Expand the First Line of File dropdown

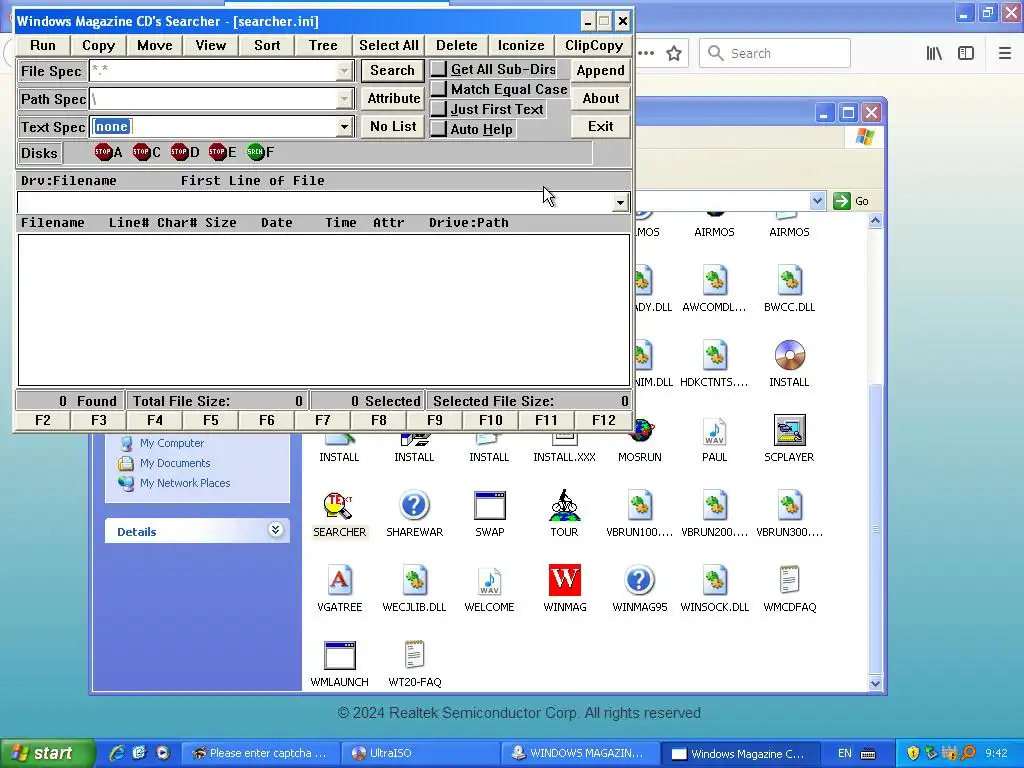click(x=620, y=202)
